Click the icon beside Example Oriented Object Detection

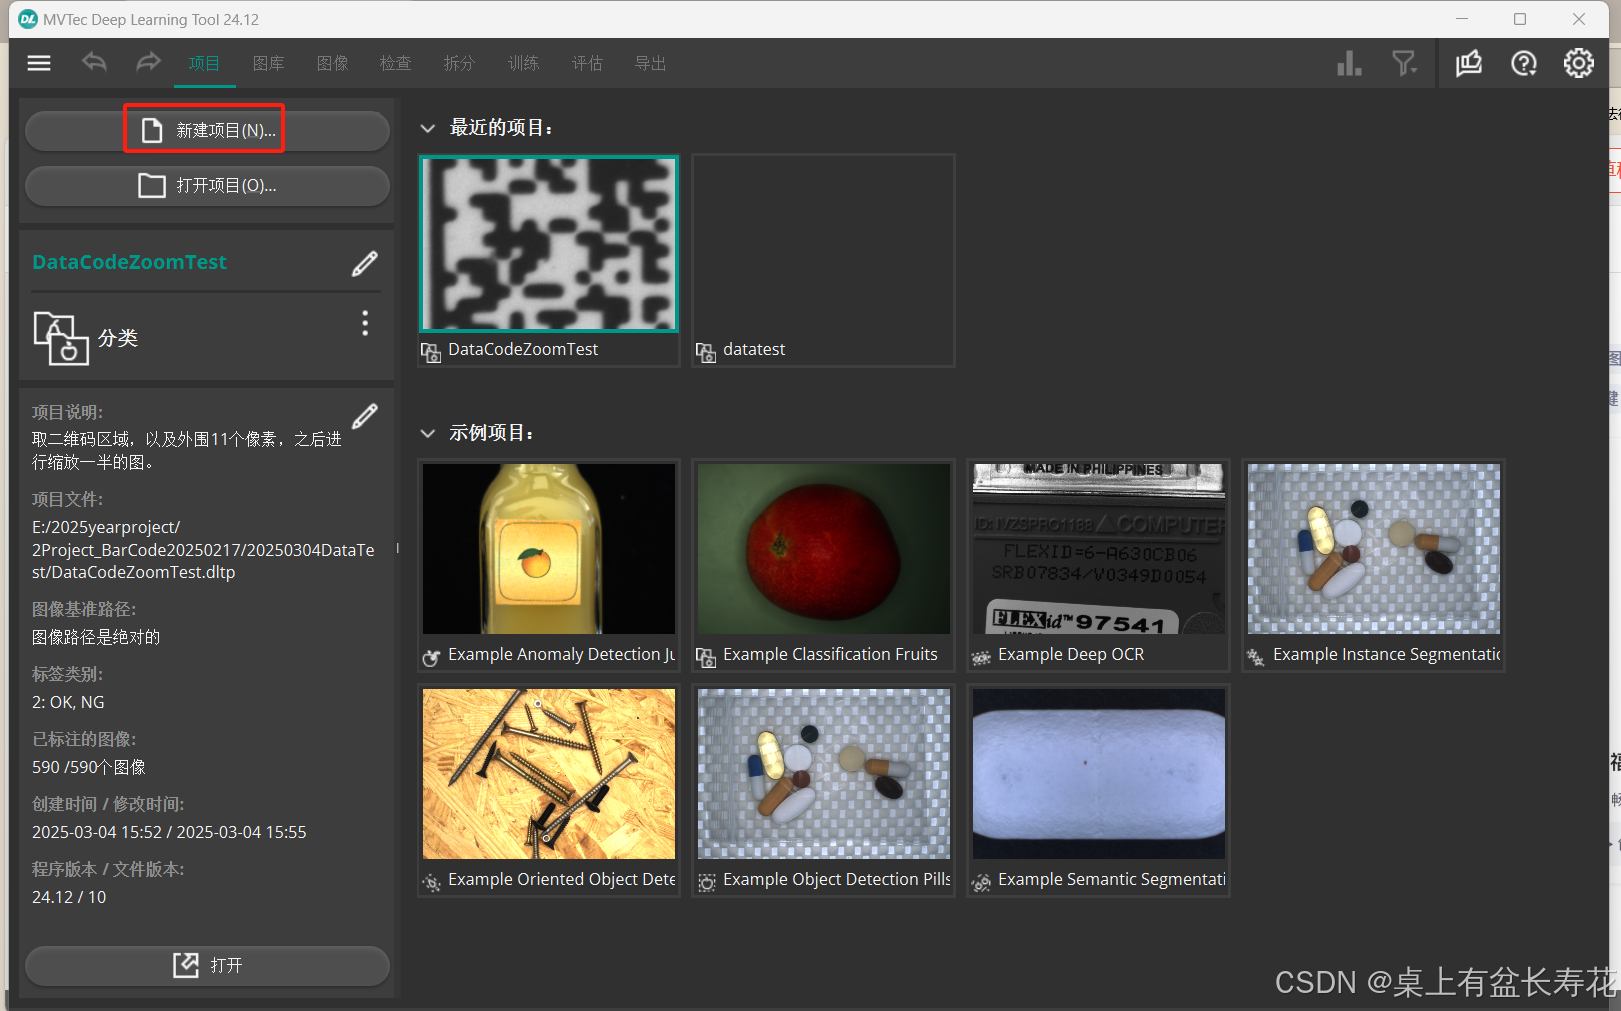[x=431, y=882]
